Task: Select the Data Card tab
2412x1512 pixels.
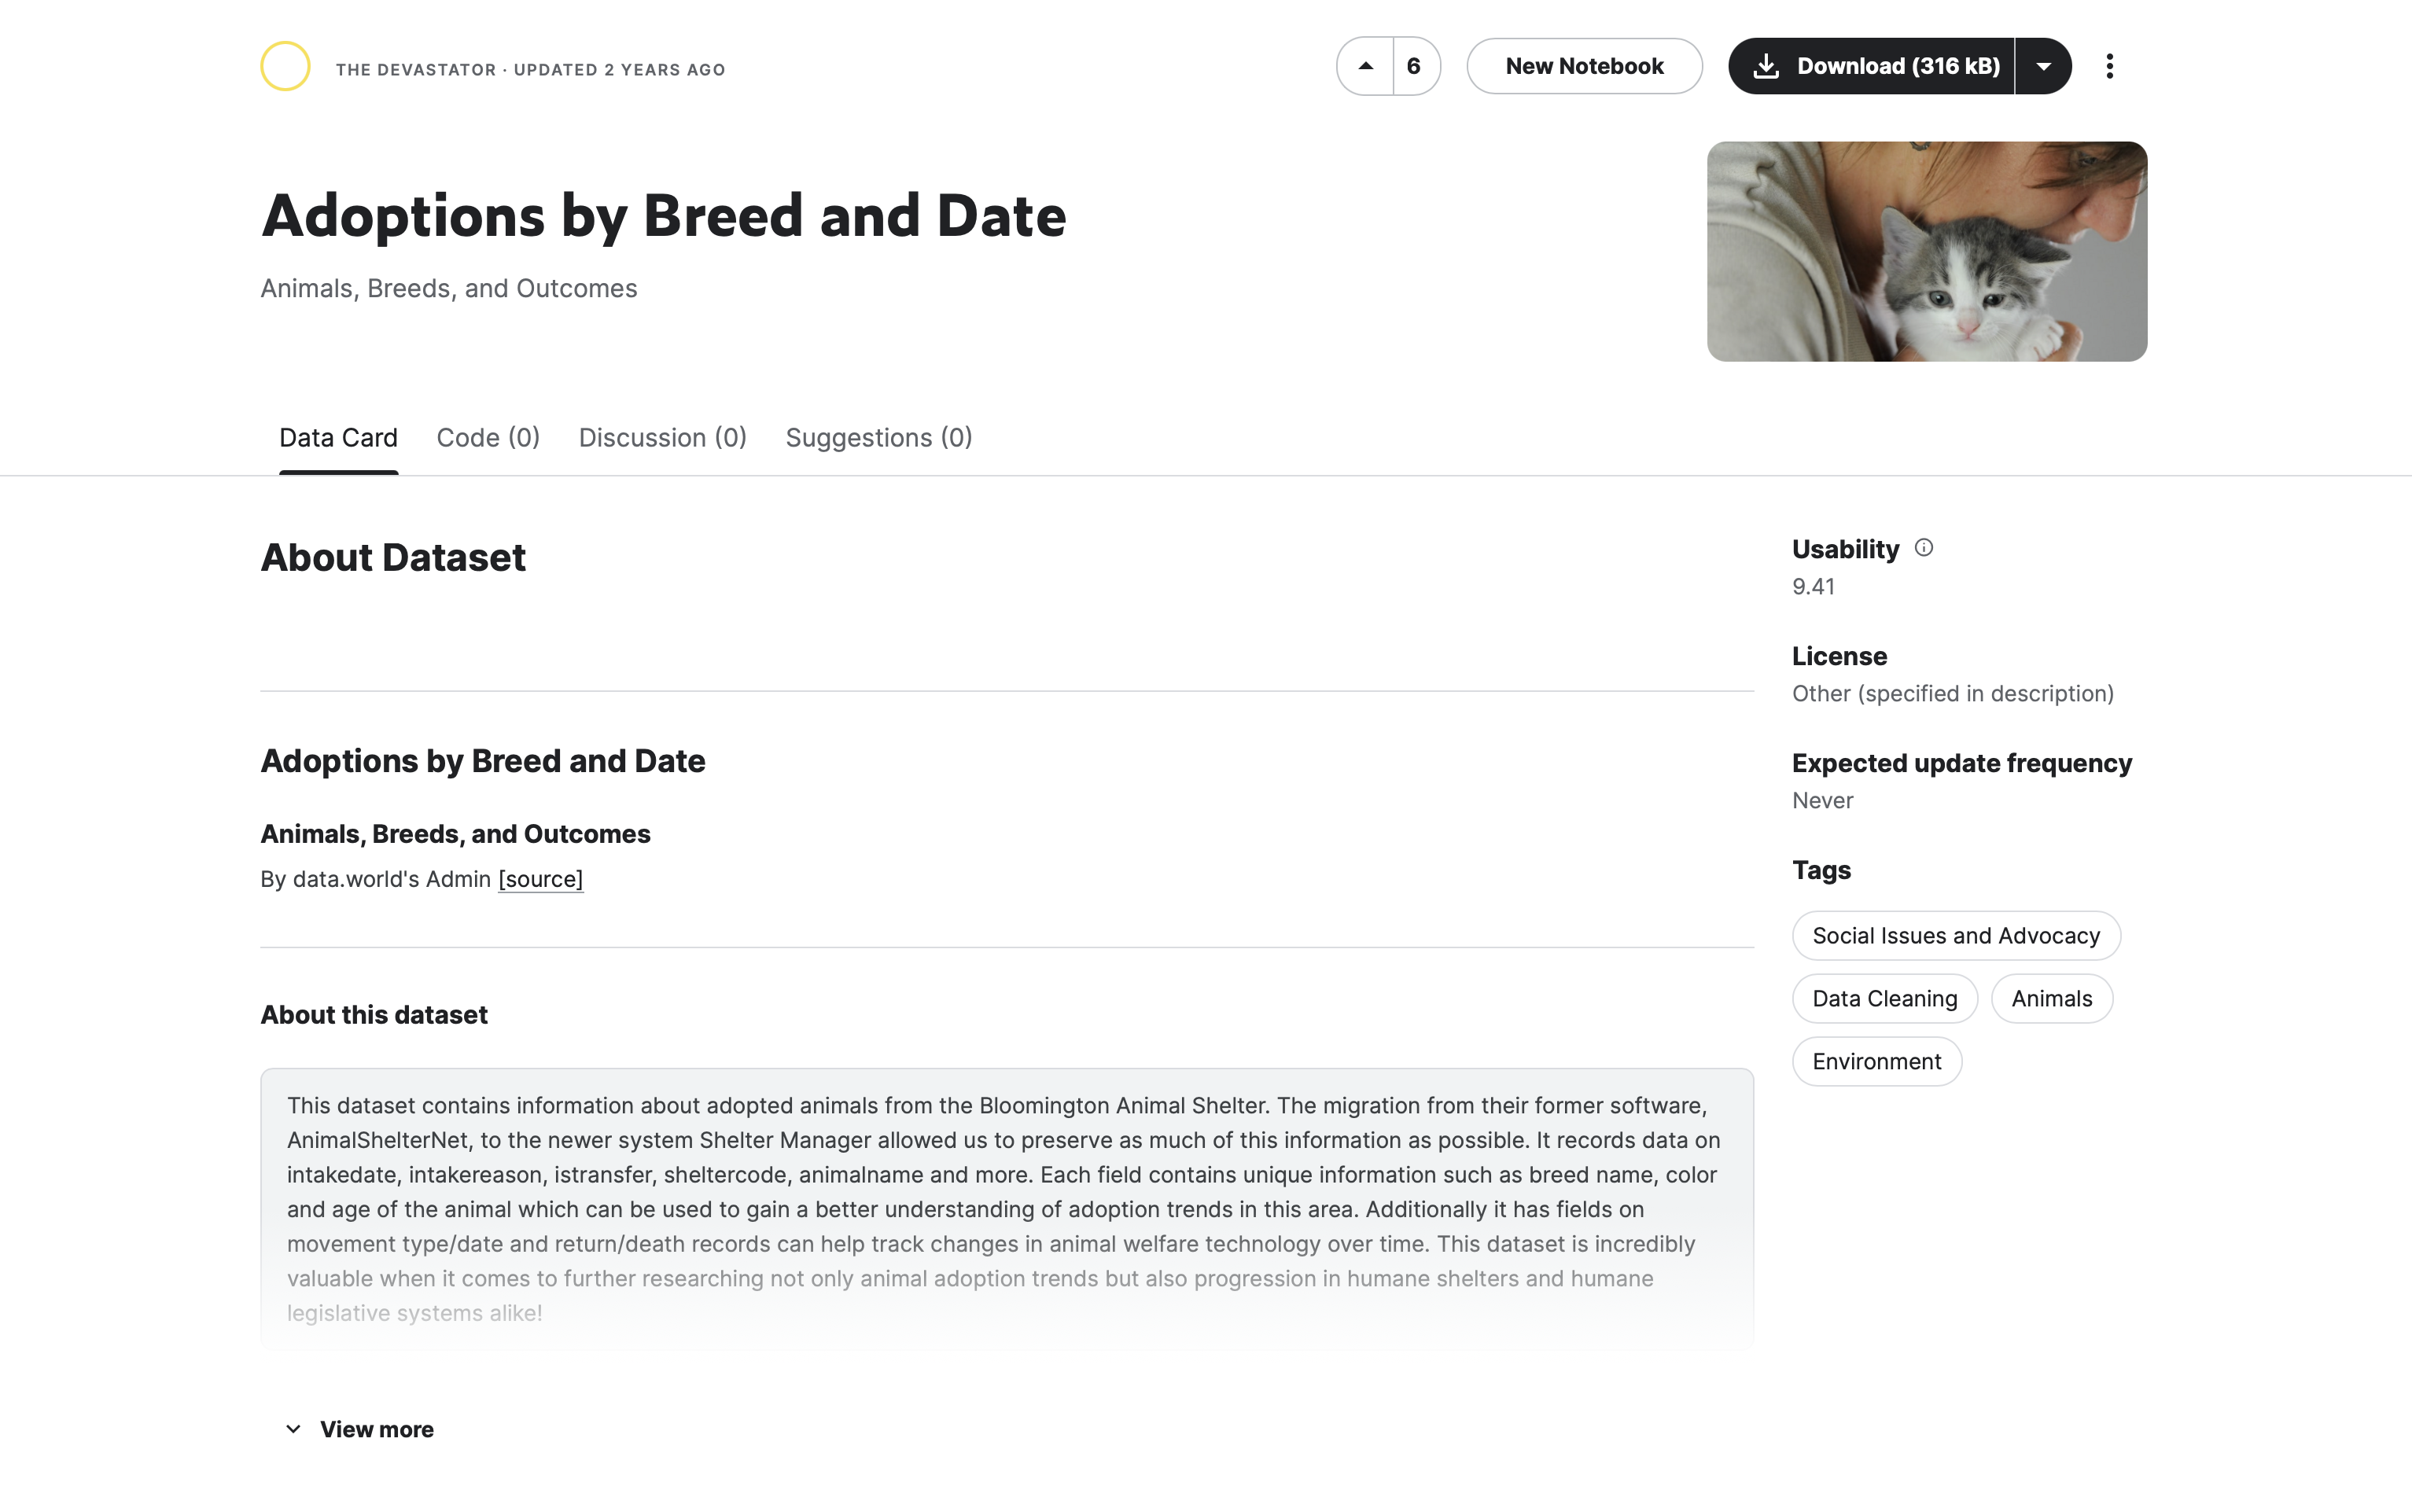Action: click(x=338, y=438)
